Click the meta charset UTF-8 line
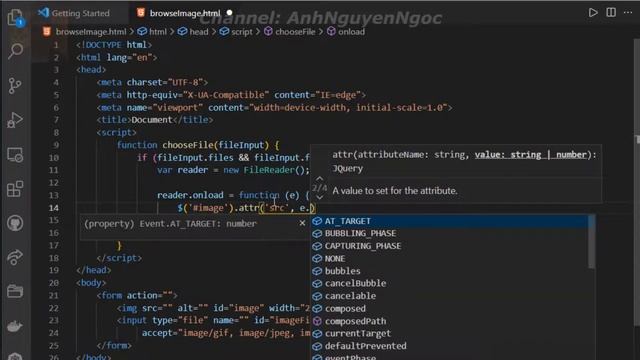 pyautogui.click(x=152, y=82)
